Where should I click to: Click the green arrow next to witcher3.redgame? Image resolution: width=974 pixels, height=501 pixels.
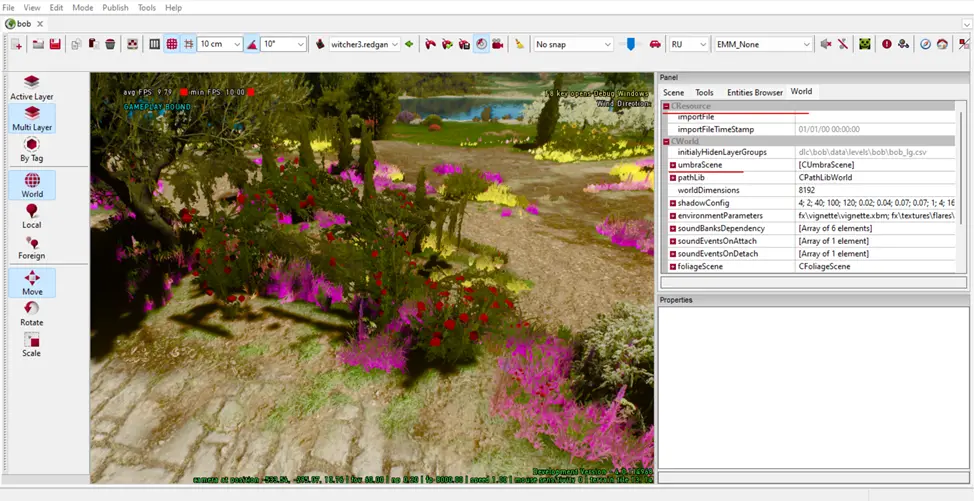[409, 44]
